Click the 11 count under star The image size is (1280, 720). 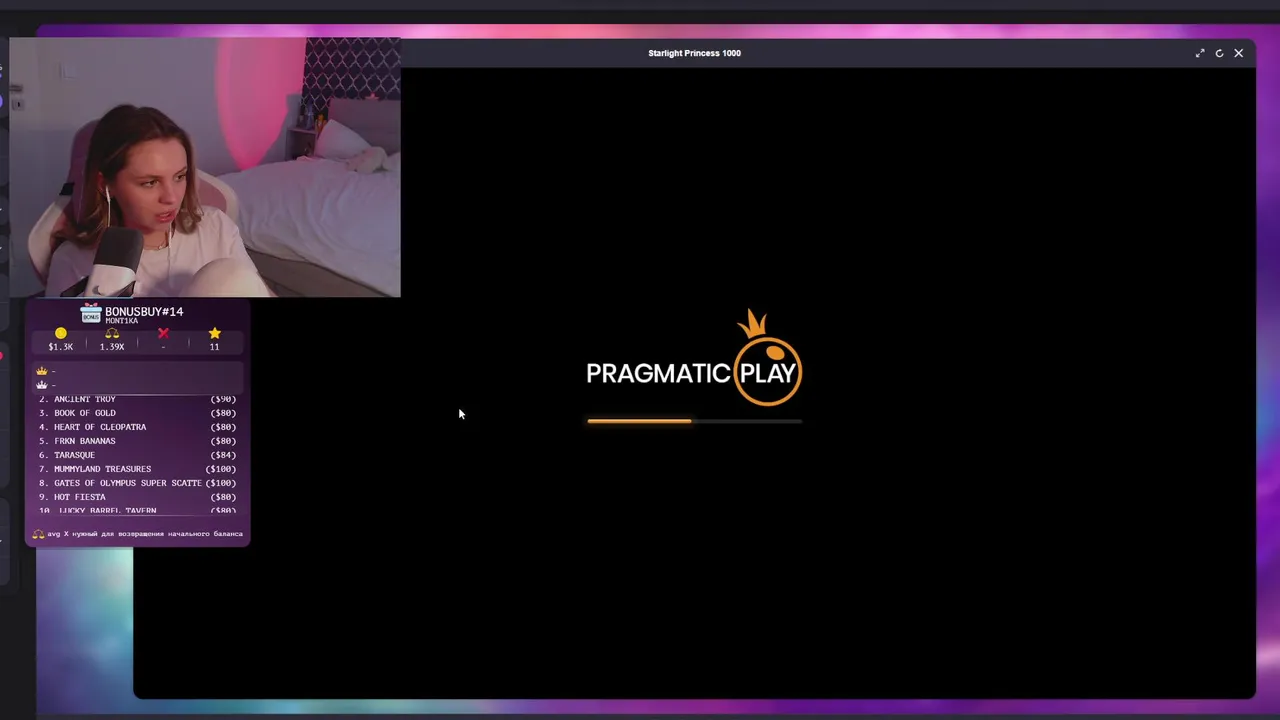214,347
